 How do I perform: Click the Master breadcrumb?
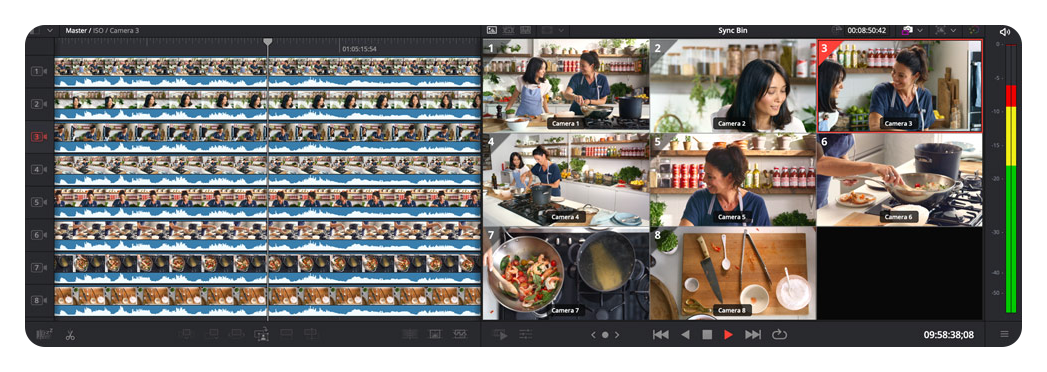pyautogui.click(x=76, y=30)
